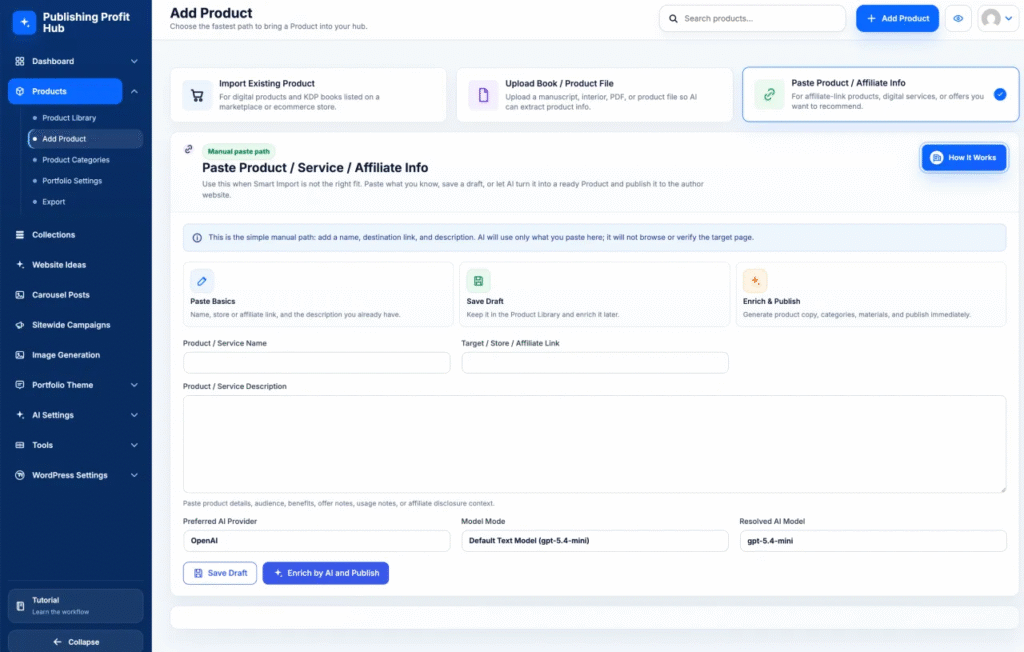Viewport: 1024px width, 652px height.
Task: Click the Resolved AI Model field
Action: [873, 541]
